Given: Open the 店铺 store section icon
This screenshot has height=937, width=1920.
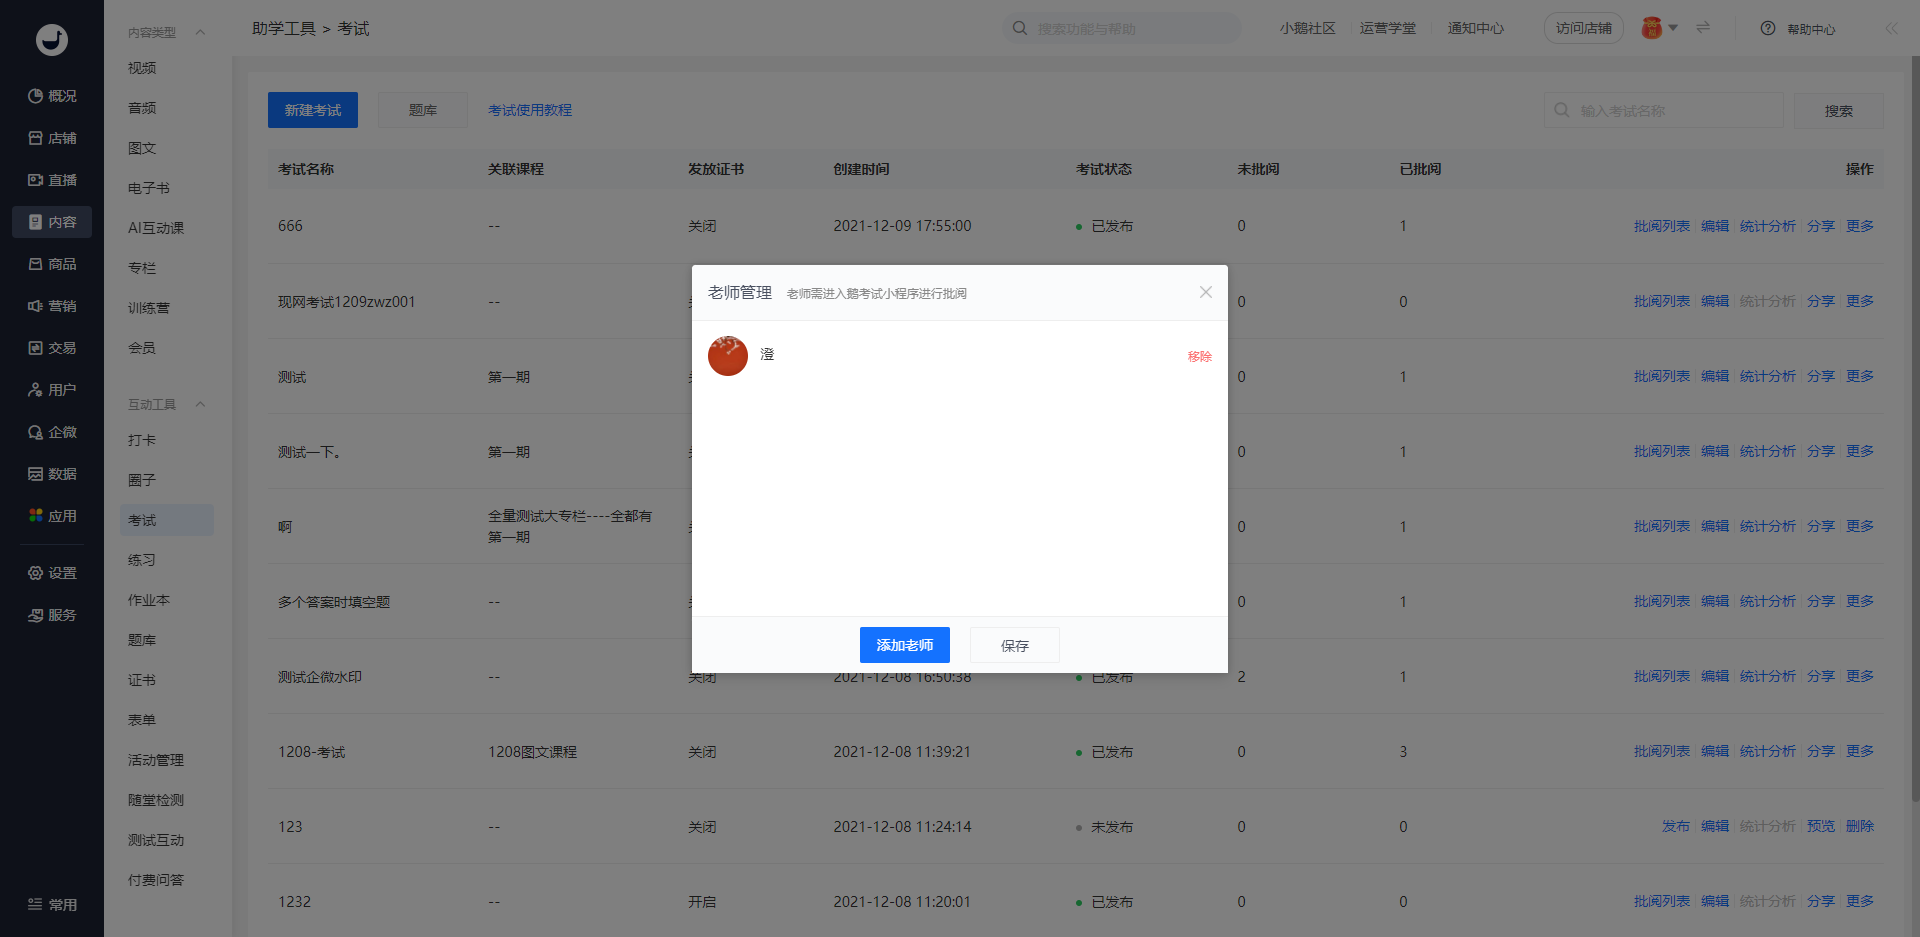Looking at the screenshot, I should pos(35,138).
